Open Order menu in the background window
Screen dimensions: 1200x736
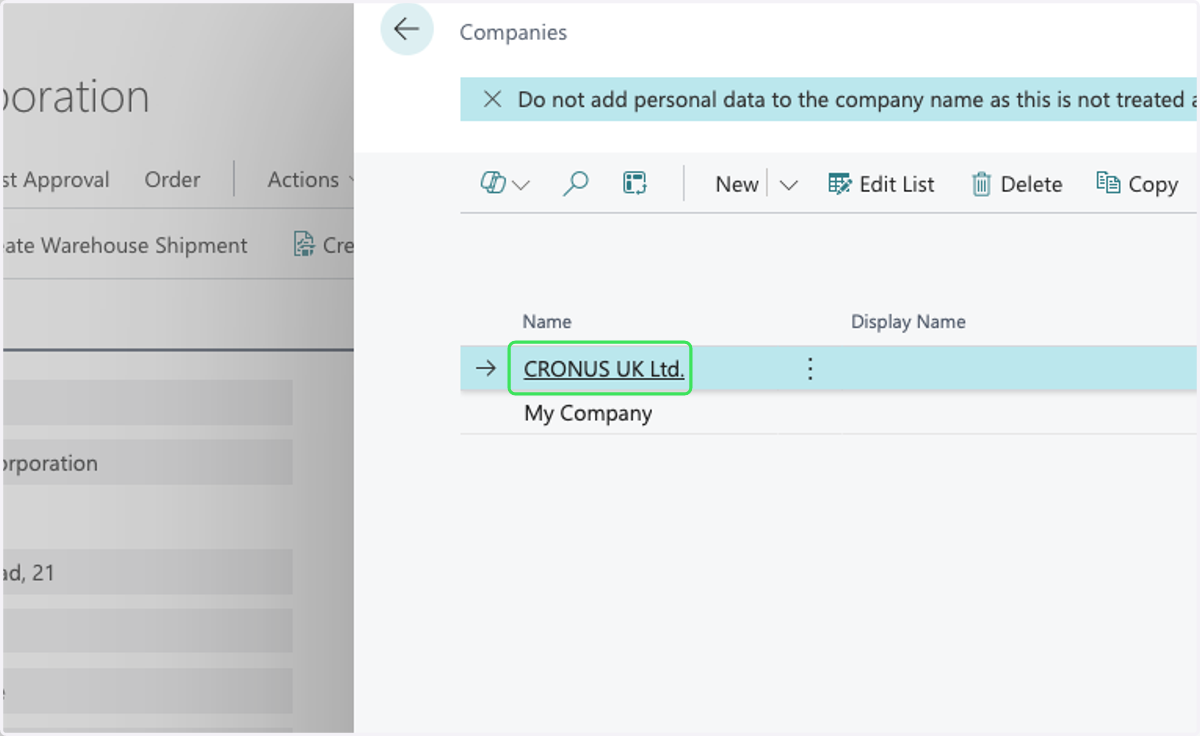point(172,180)
